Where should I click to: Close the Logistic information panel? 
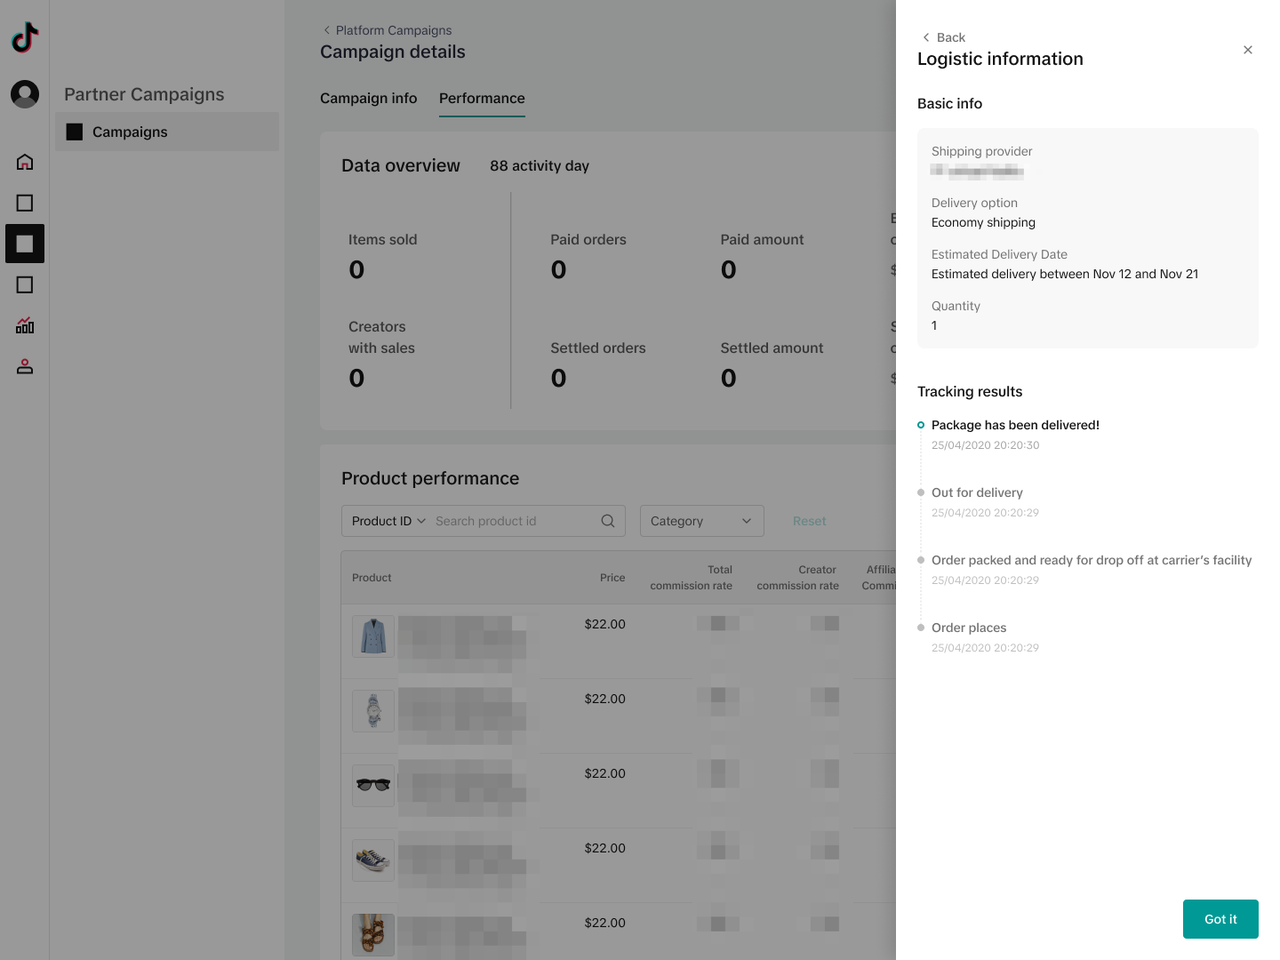[x=1247, y=50]
